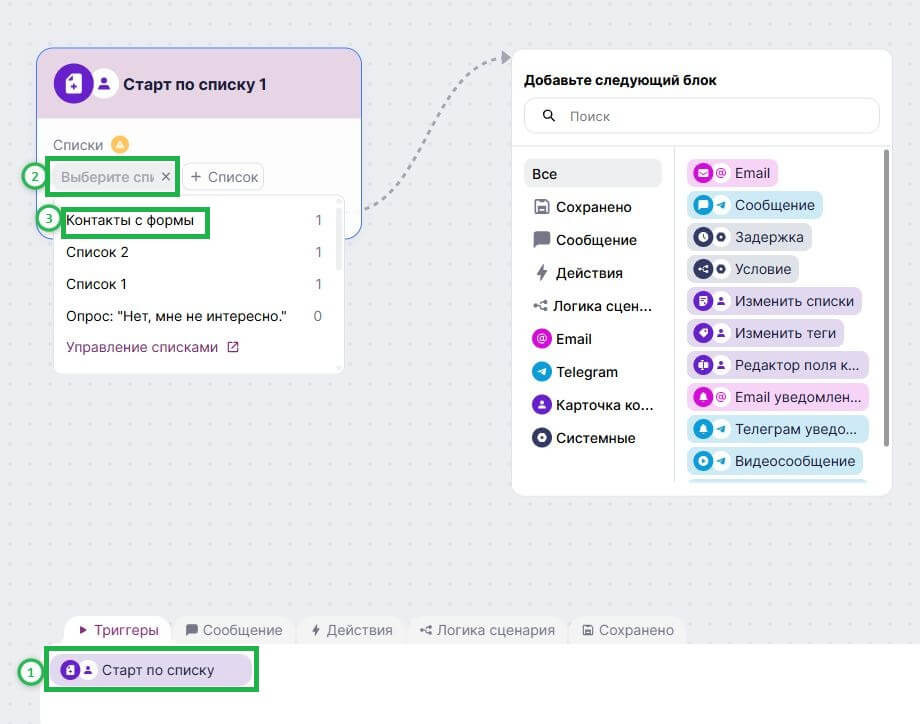Screen dimensions: 920x724
Task: Click the yellow warning icon next to Списки
Action: click(x=120, y=144)
